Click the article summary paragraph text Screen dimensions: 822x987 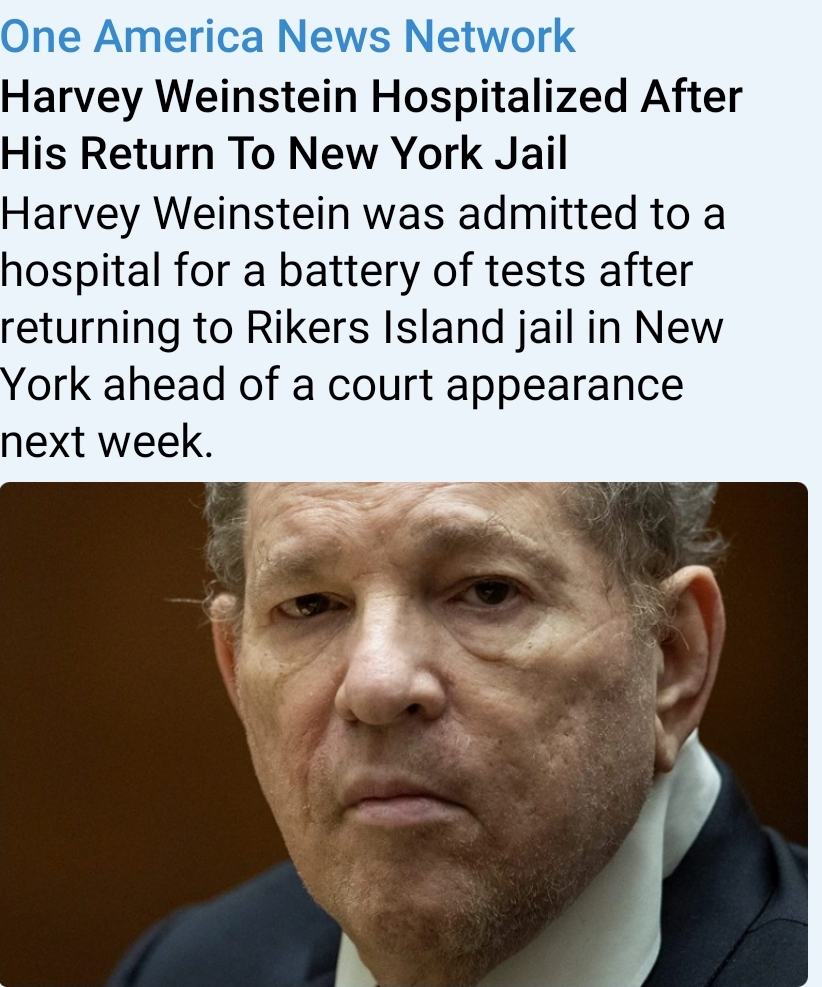363,327
